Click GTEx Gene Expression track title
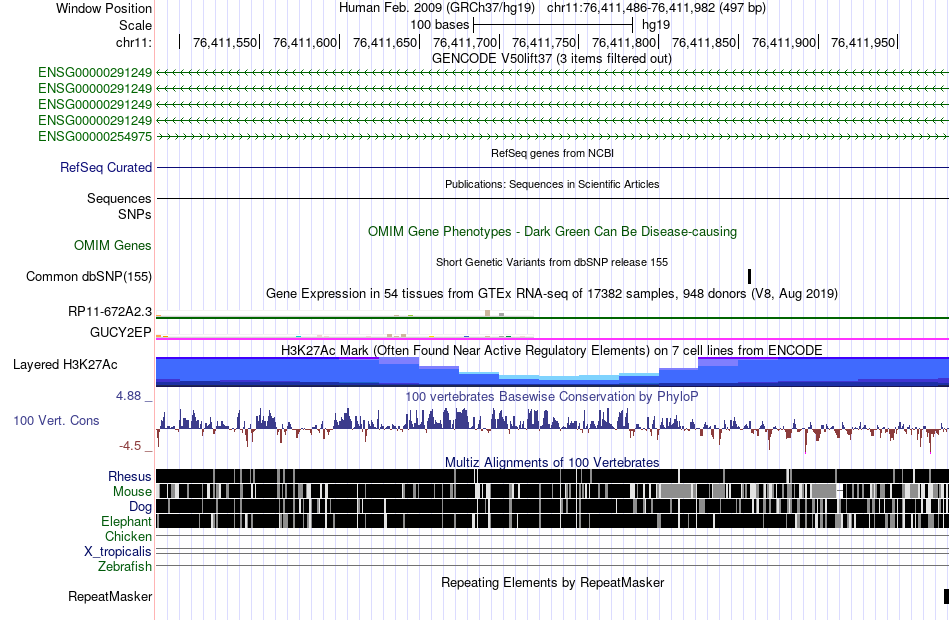Image resolution: width=950 pixels, height=620 pixels. pyautogui.click(x=552, y=294)
